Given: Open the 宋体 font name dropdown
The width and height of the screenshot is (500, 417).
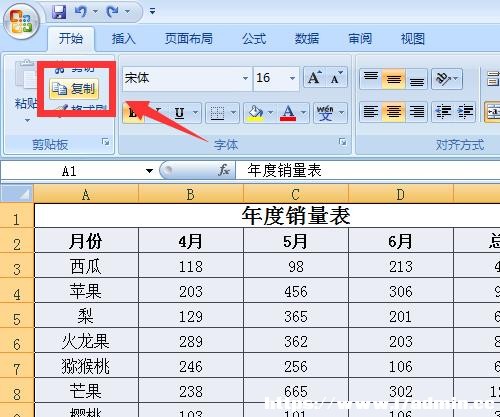Looking at the screenshot, I should 245,79.
